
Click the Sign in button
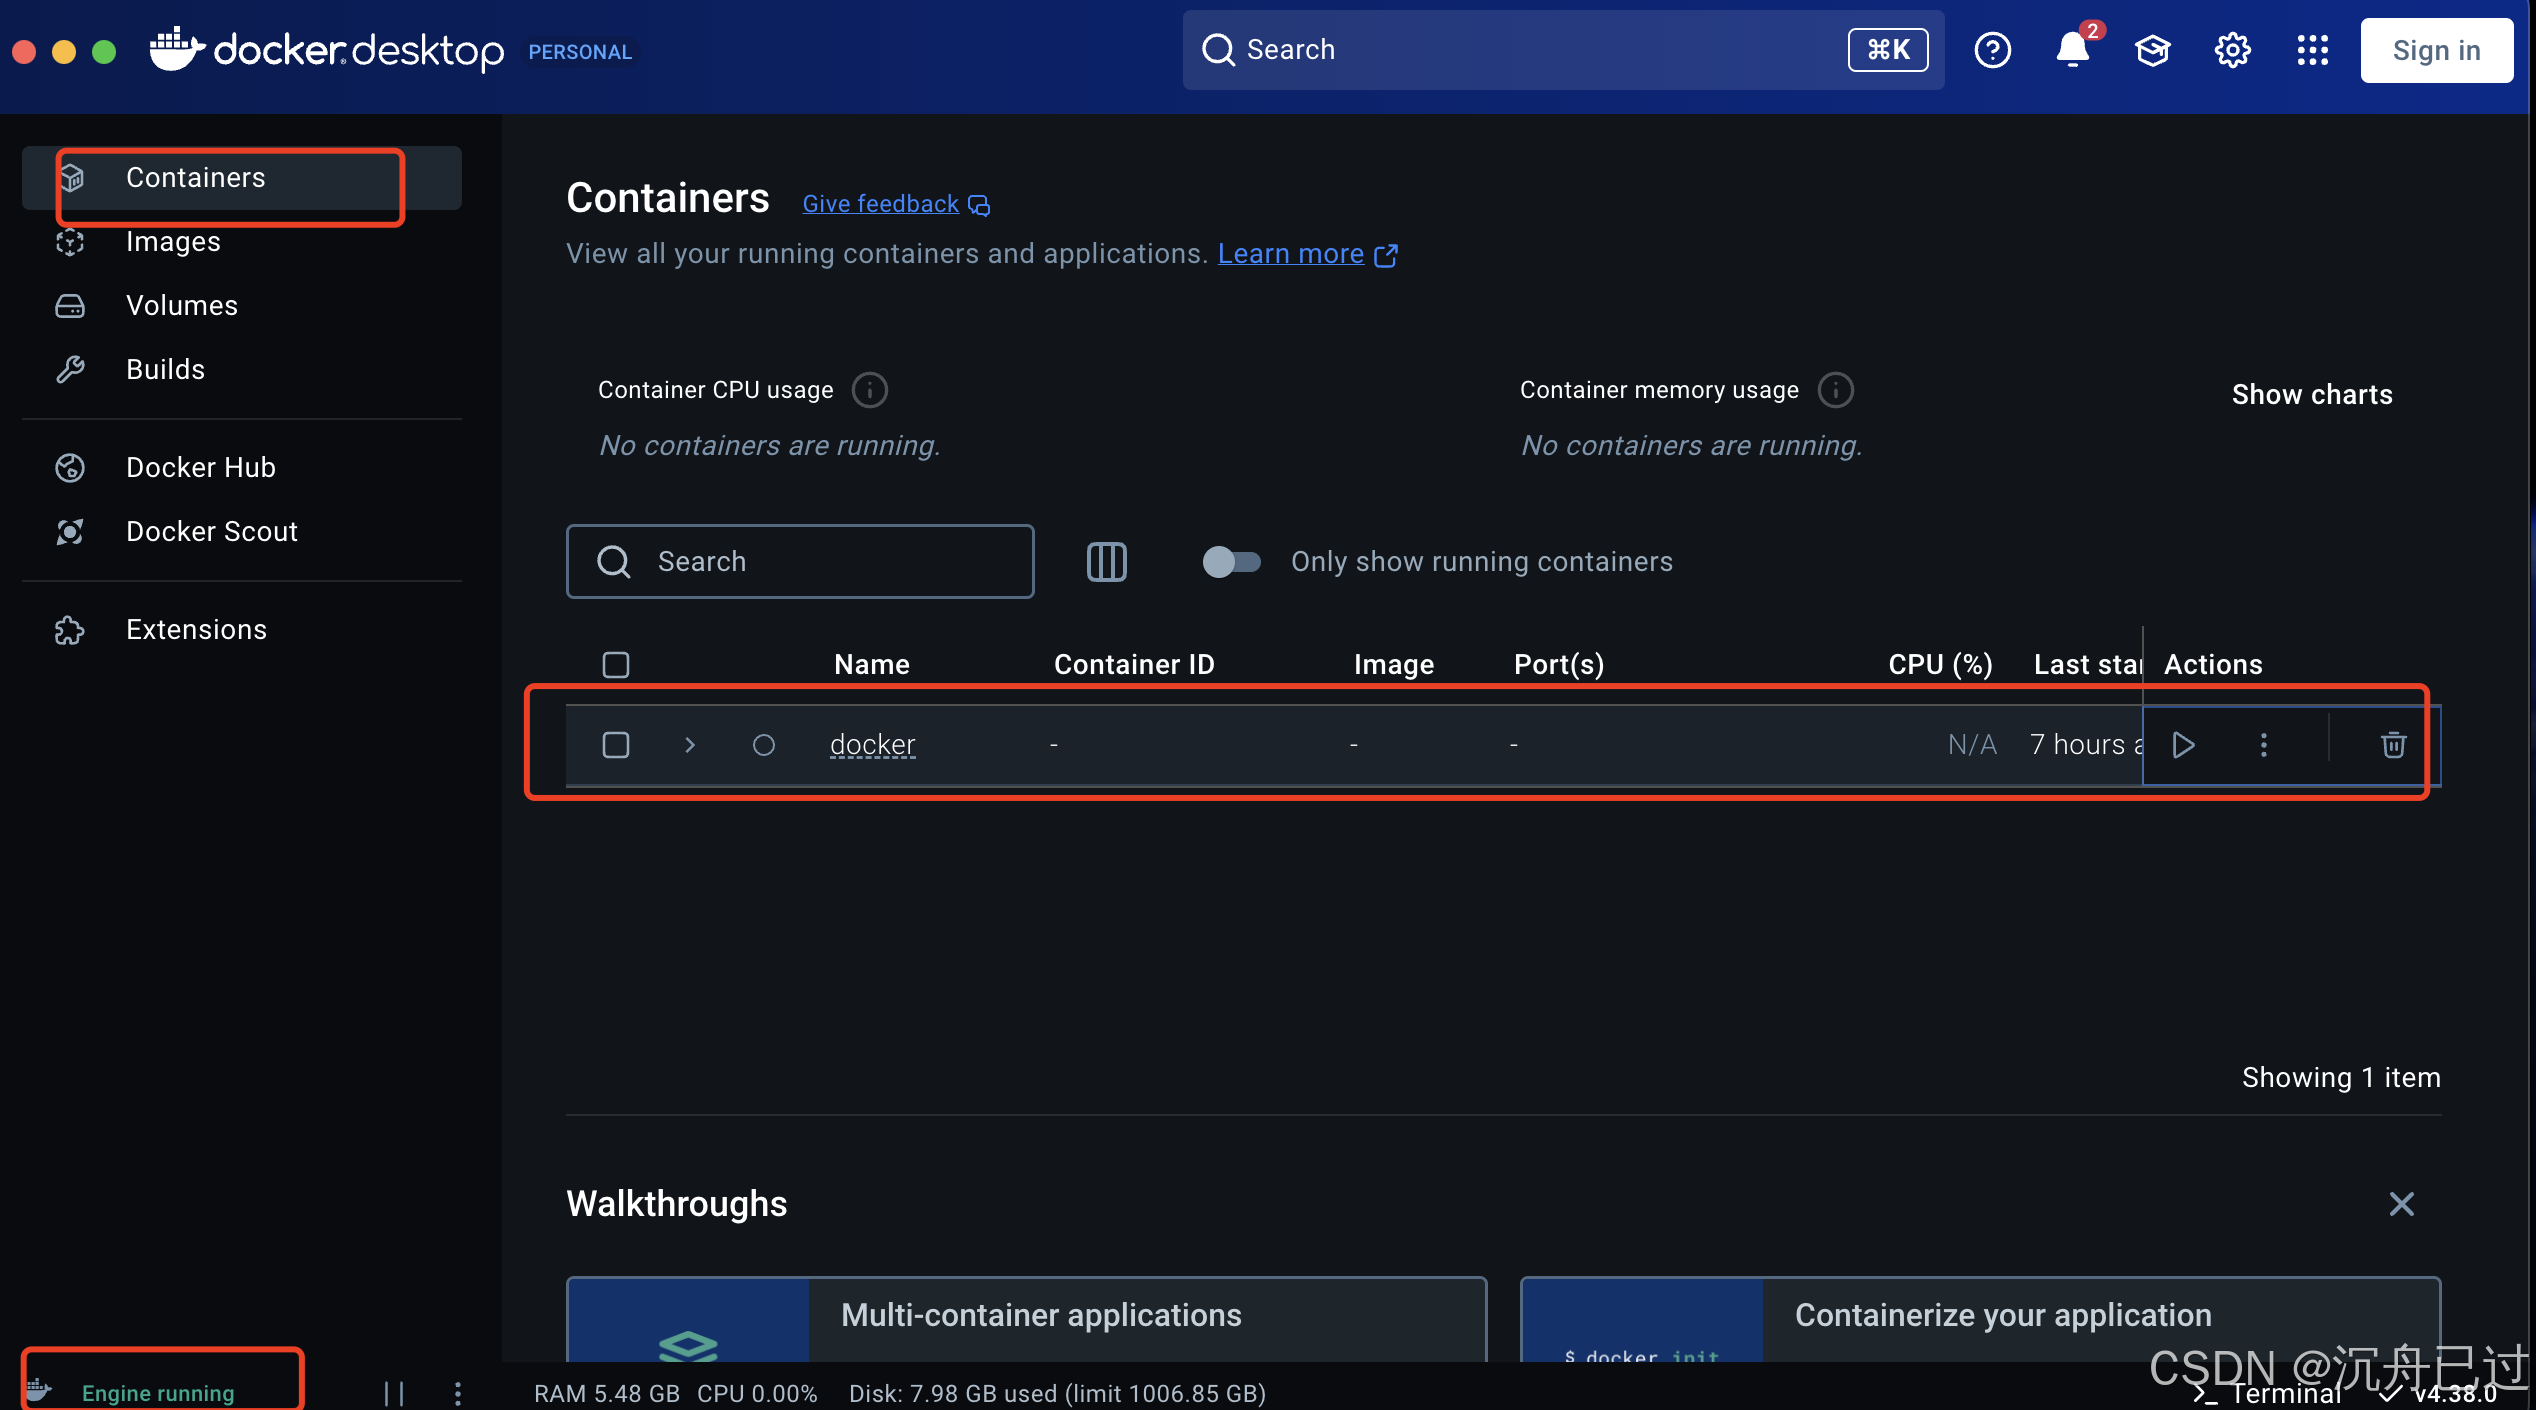2437,50
